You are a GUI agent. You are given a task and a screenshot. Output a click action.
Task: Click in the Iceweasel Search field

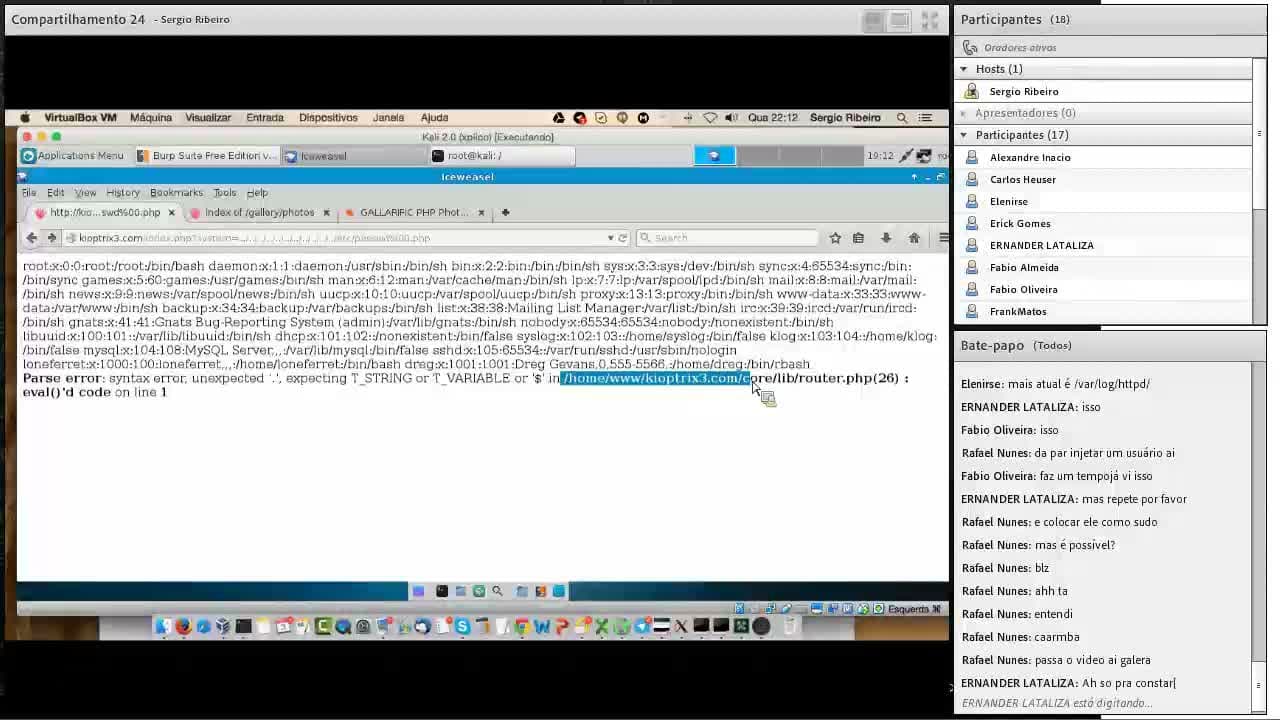(x=727, y=238)
